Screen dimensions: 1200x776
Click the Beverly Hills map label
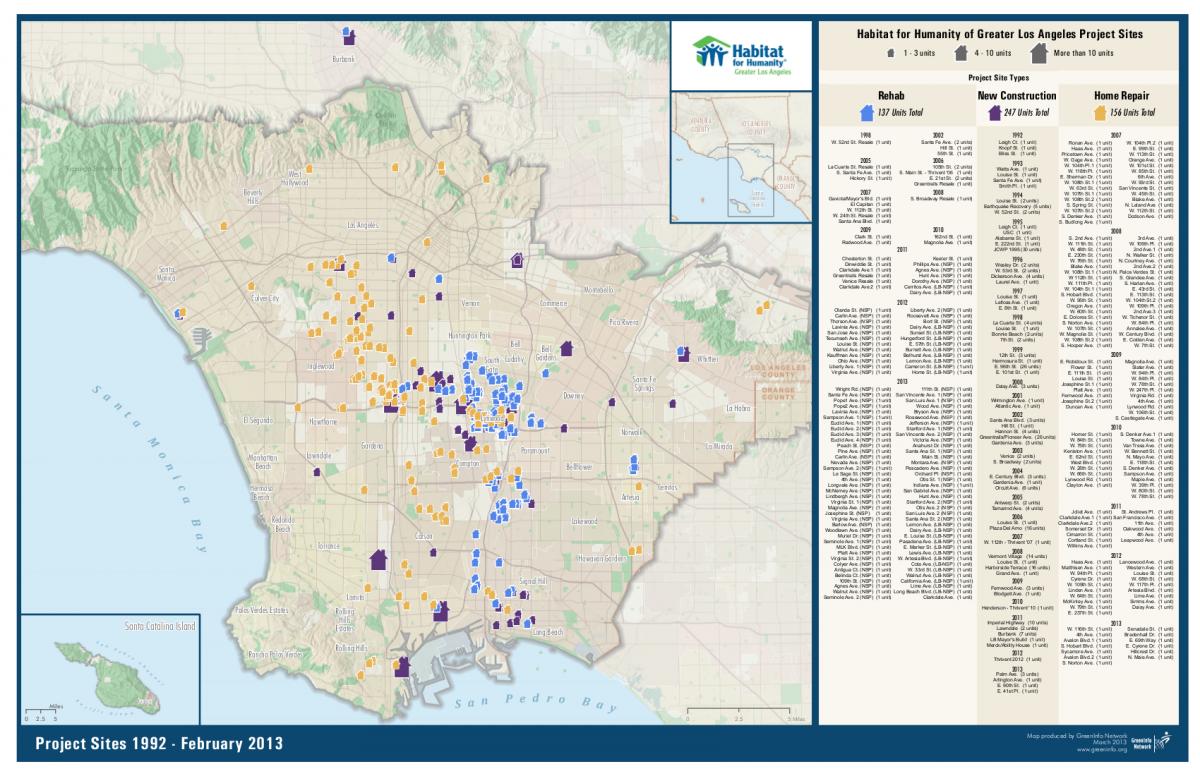tap(251, 196)
